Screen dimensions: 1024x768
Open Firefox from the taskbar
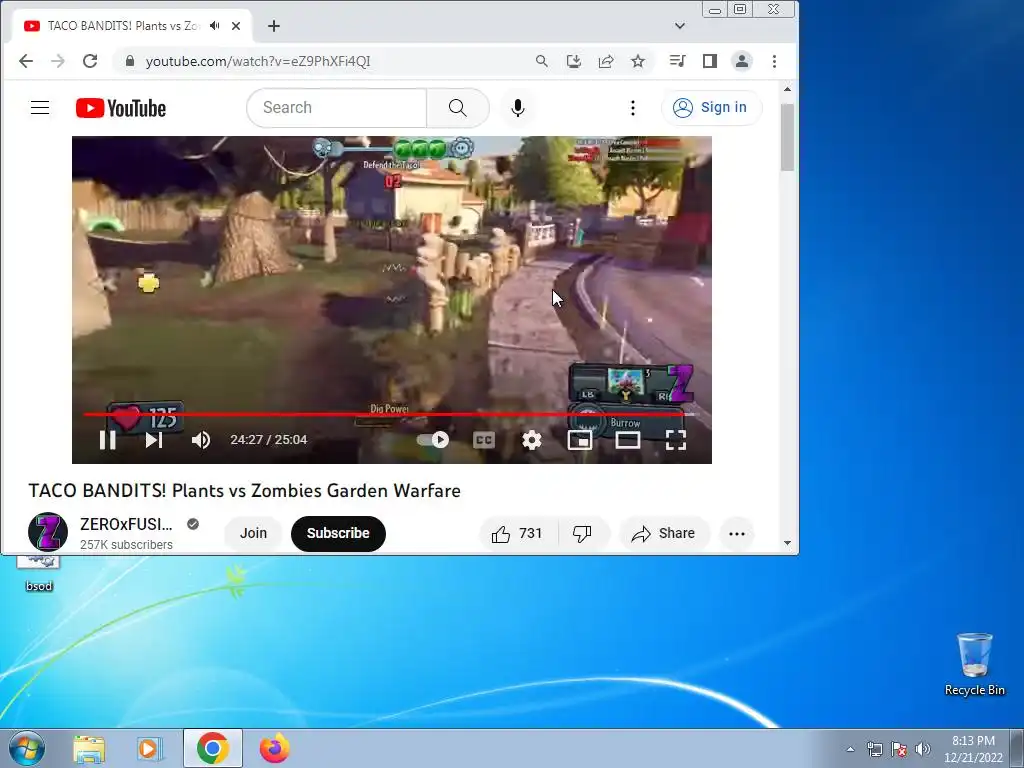point(274,748)
